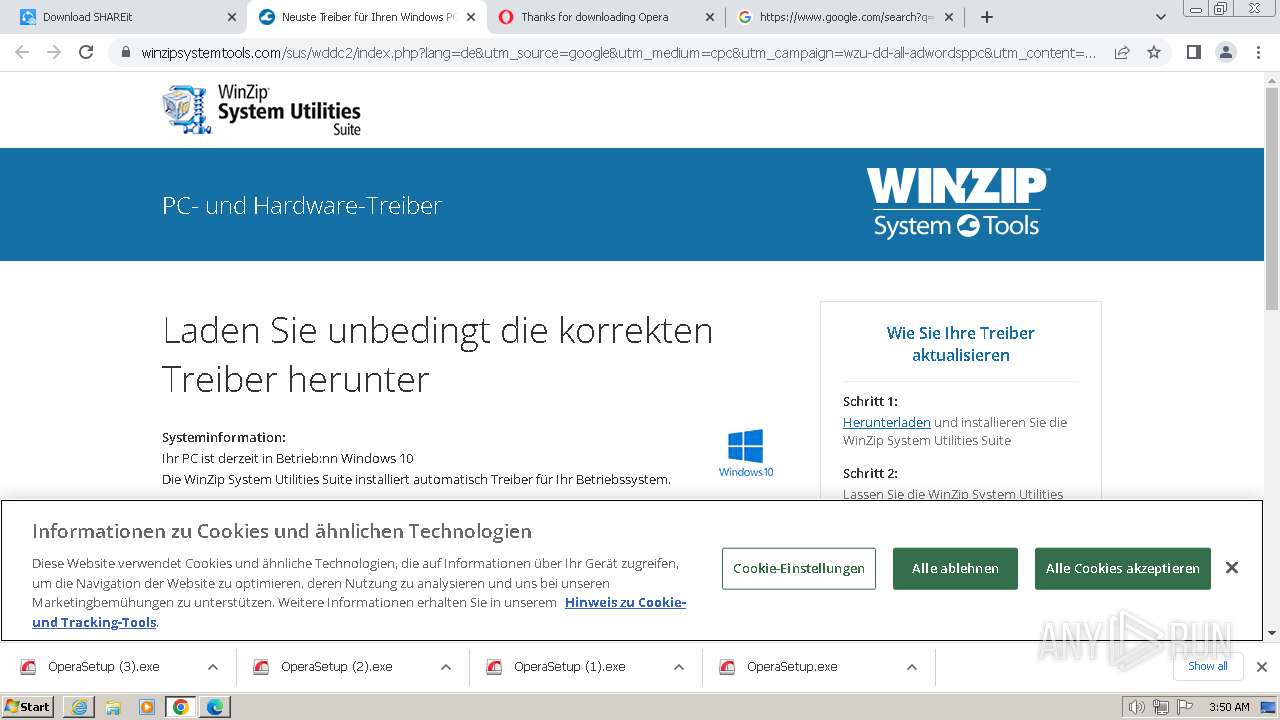
Task: Reload the current page
Action: click(x=86, y=52)
